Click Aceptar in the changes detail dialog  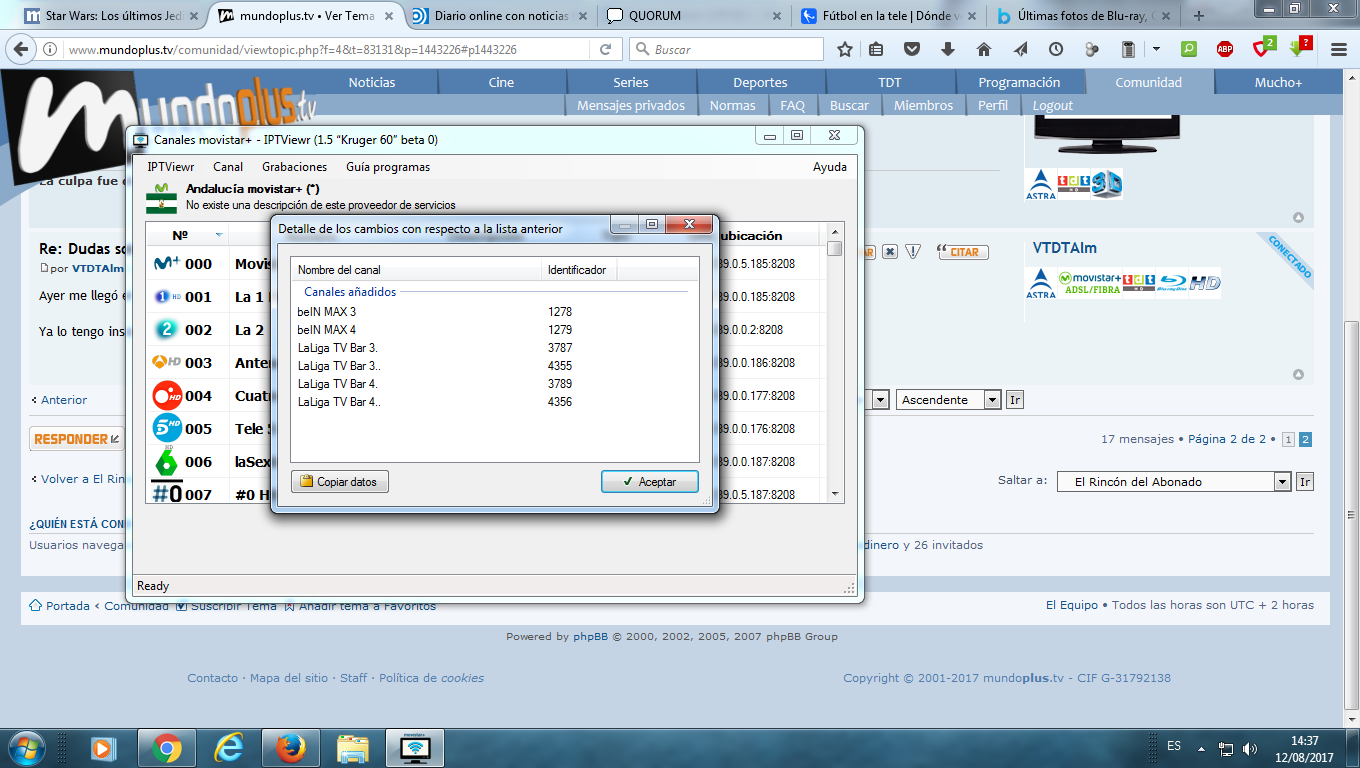(650, 482)
